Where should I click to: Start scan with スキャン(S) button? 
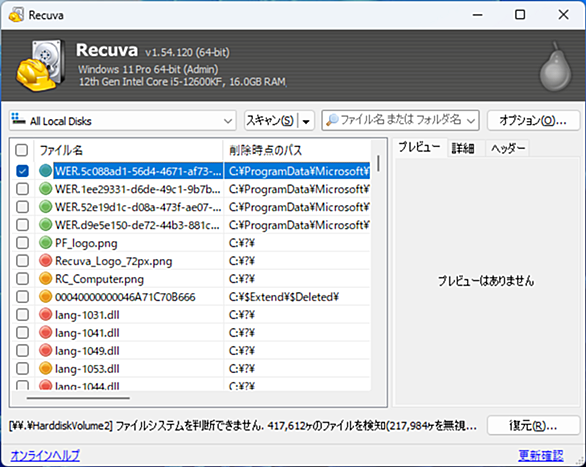pyautogui.click(x=271, y=121)
